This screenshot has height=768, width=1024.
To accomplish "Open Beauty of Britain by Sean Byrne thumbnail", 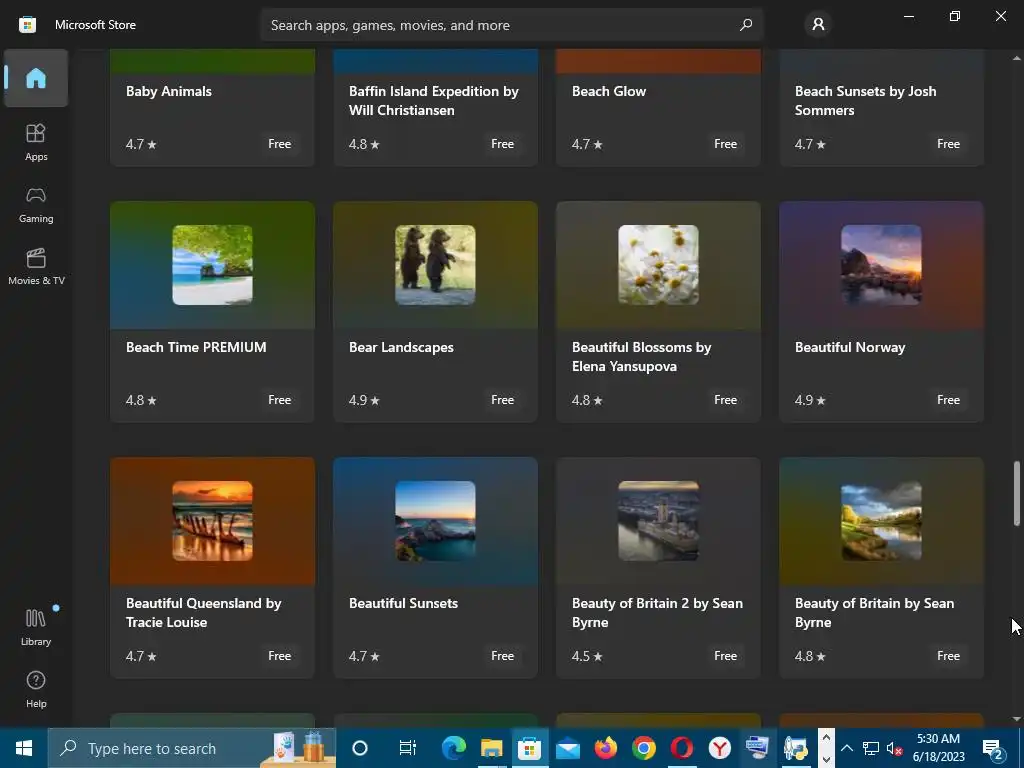I will [x=881, y=521].
